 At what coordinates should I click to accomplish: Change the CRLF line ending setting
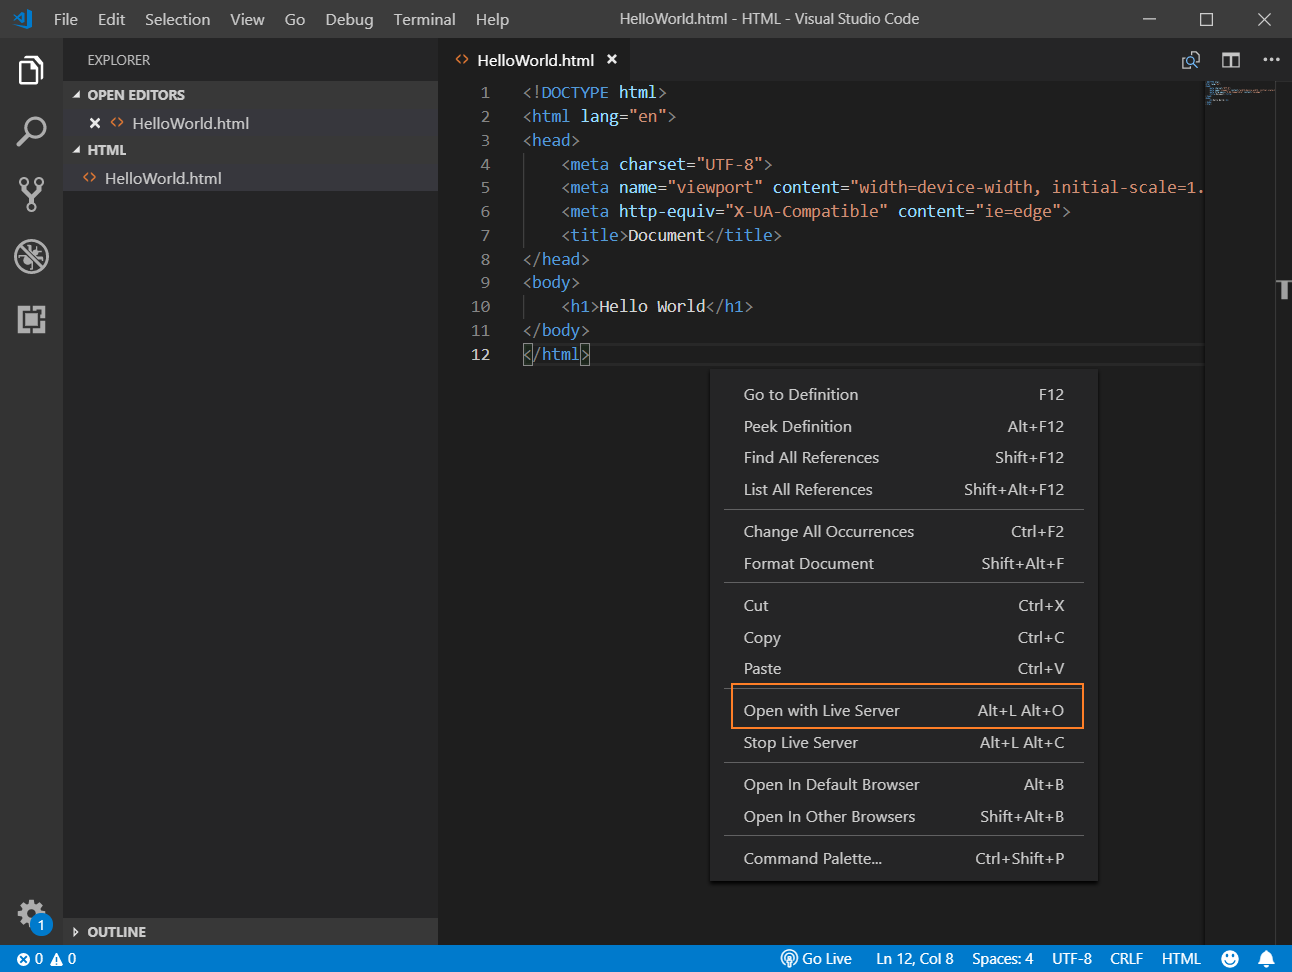click(1126, 959)
